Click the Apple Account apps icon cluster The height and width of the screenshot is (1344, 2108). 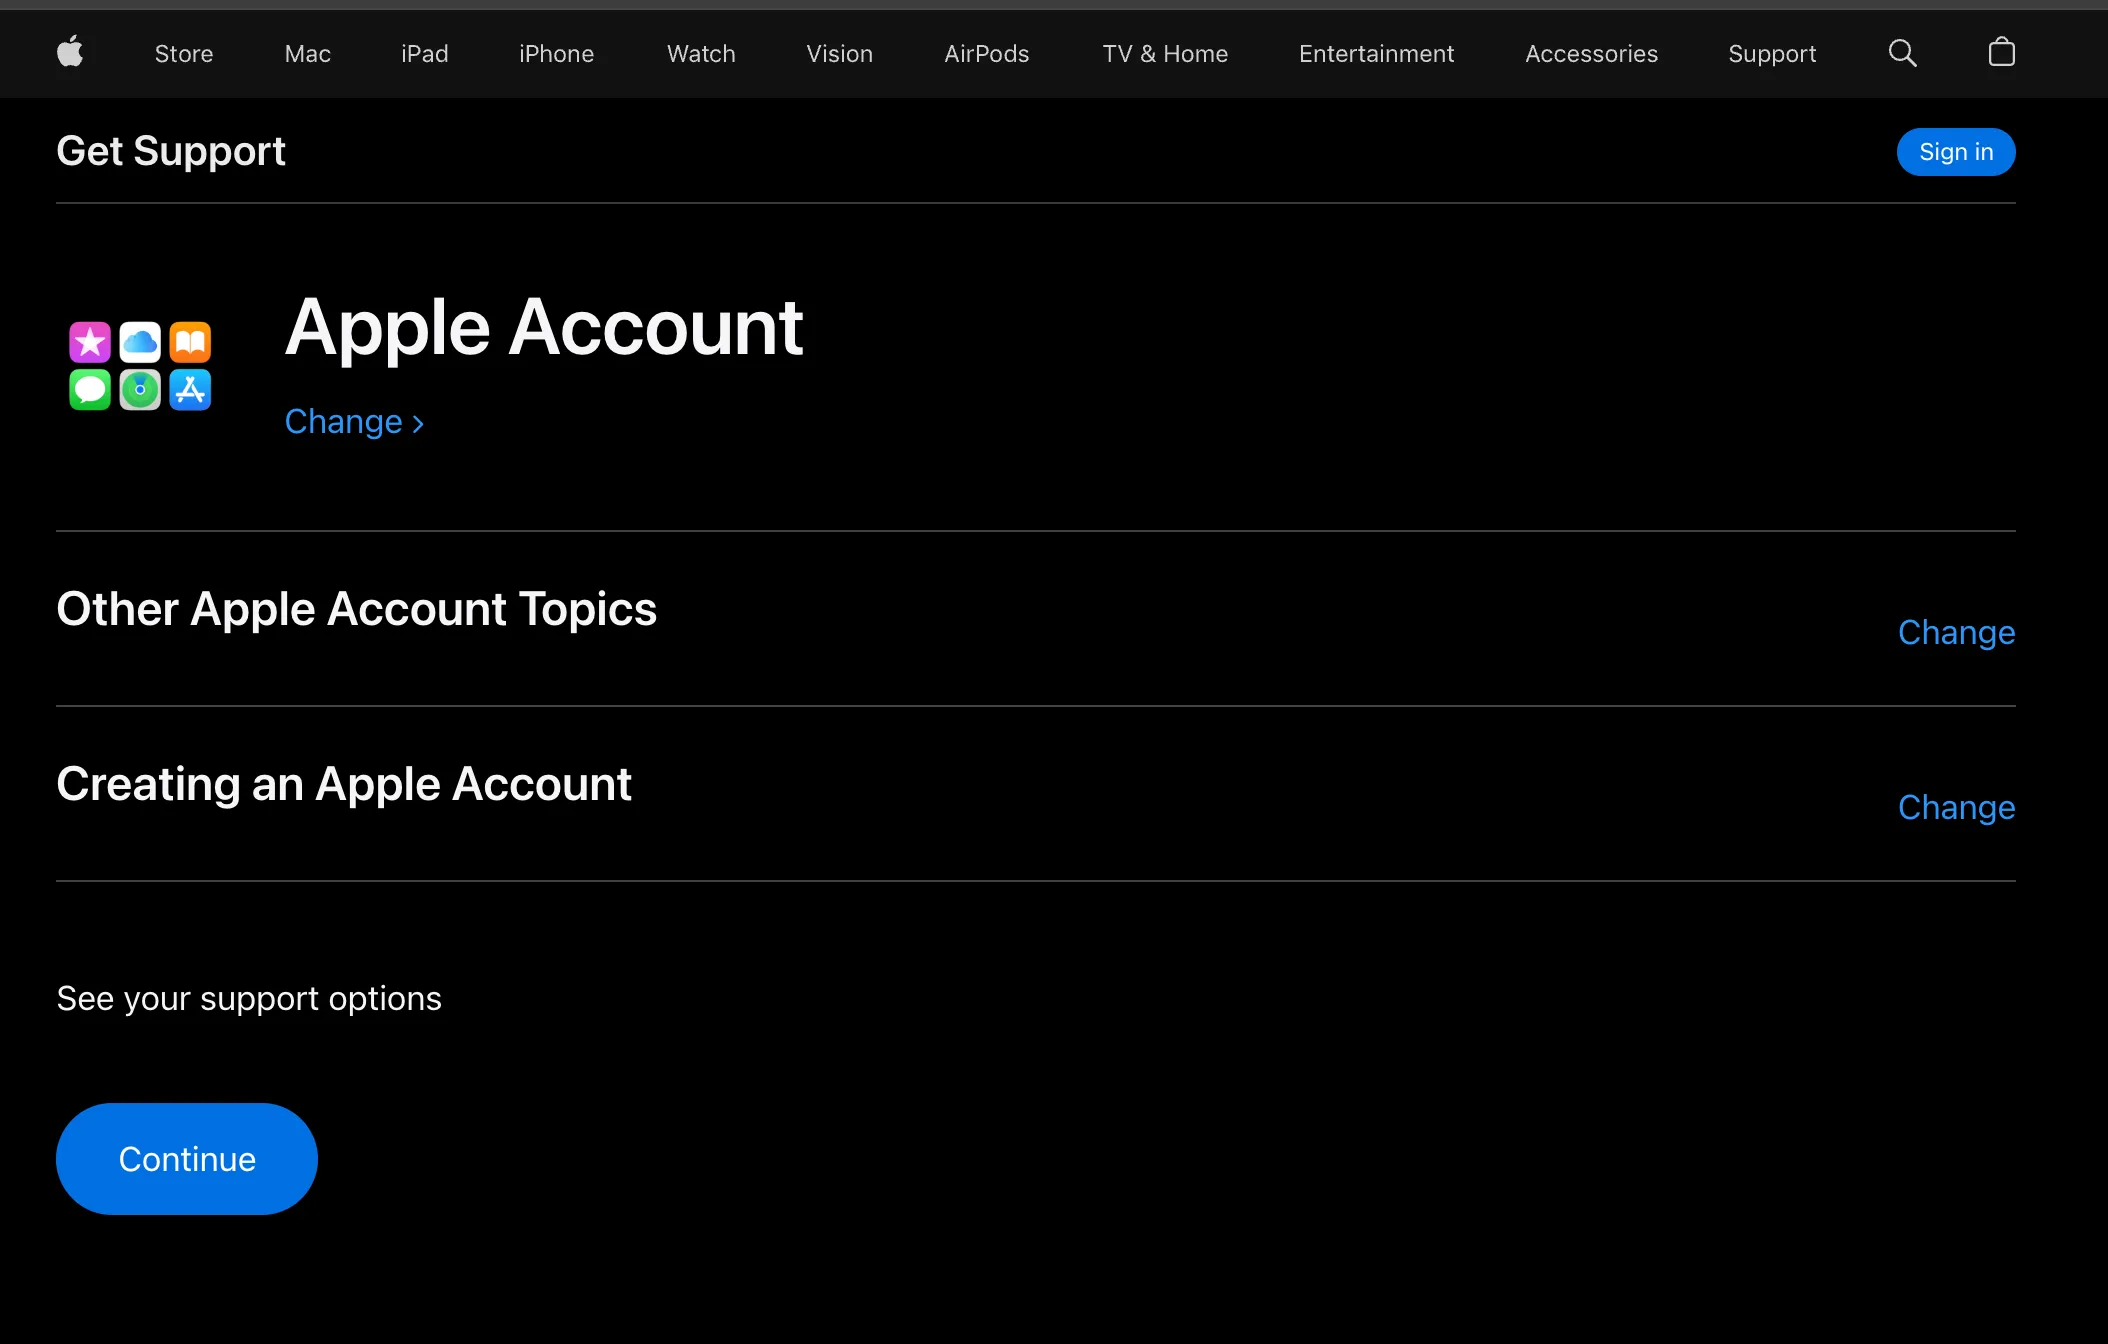140,366
